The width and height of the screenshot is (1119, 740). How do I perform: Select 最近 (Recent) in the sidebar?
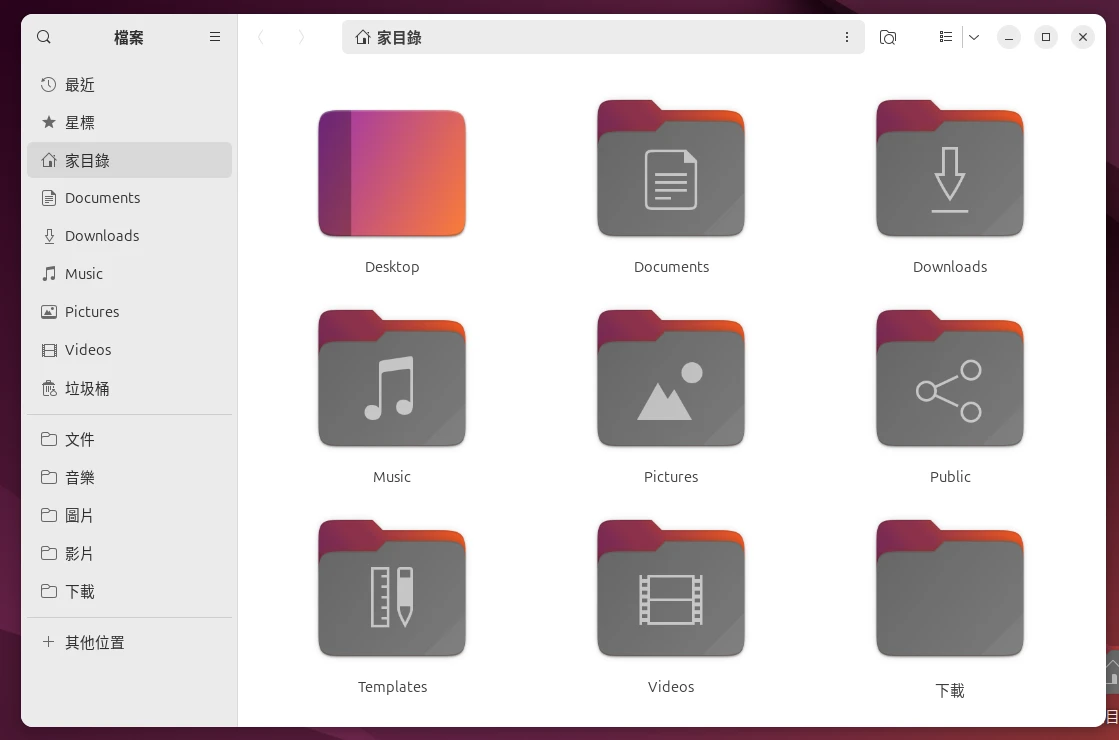[x=80, y=85]
